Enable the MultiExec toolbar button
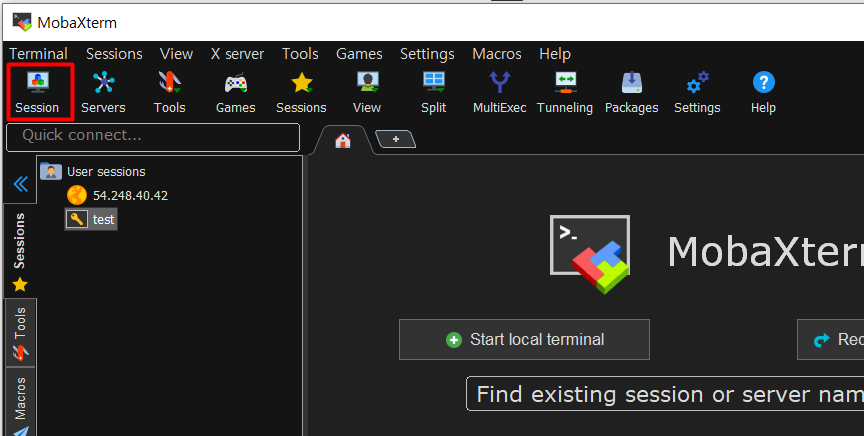Image resolution: width=864 pixels, height=436 pixels. pos(500,92)
